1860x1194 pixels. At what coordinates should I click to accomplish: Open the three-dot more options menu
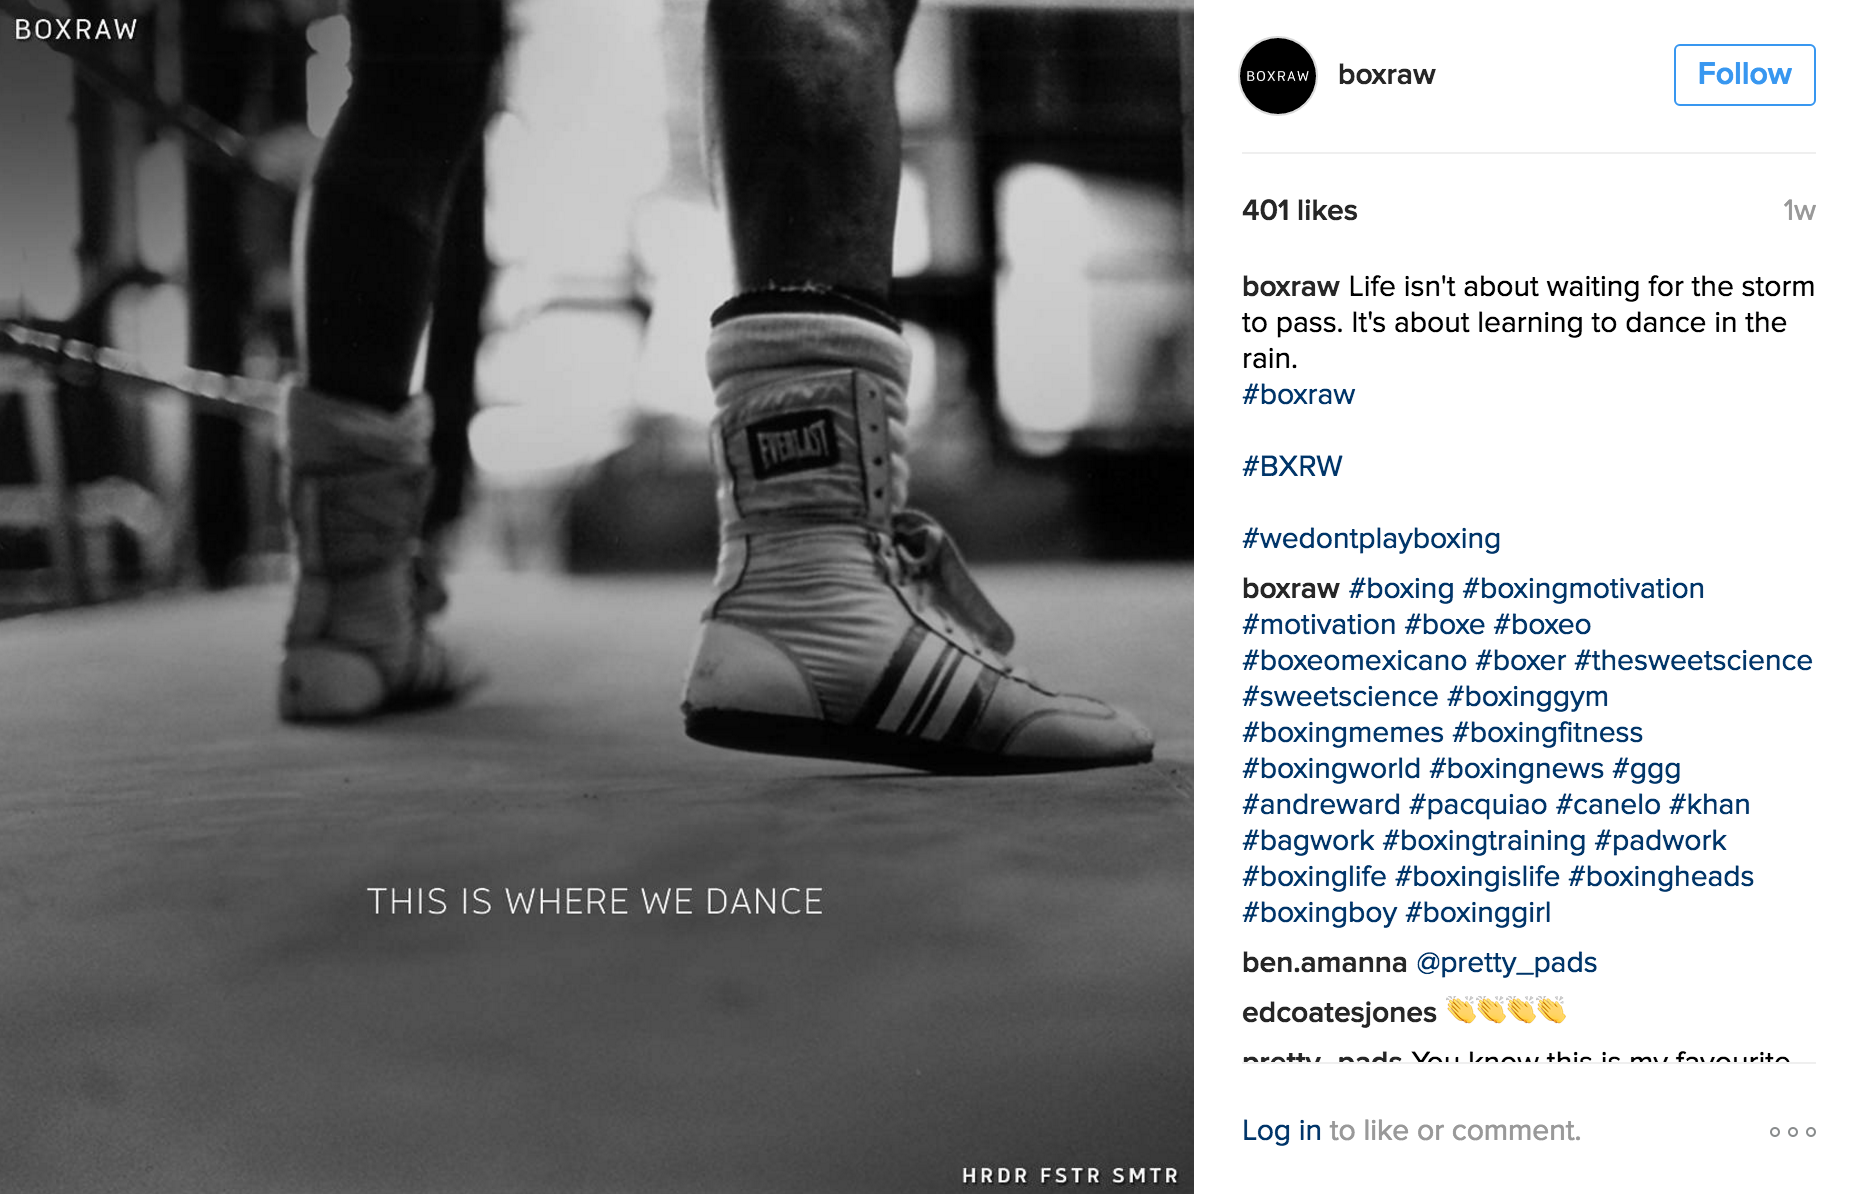point(1792,1132)
